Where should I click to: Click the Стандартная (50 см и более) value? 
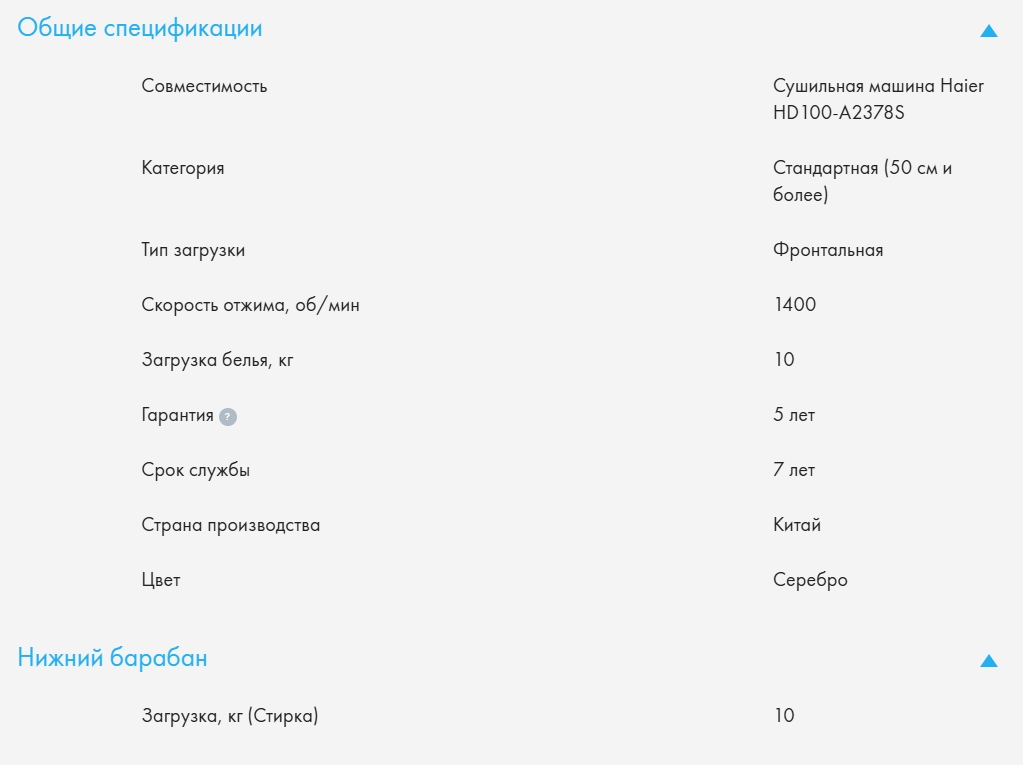[862, 181]
